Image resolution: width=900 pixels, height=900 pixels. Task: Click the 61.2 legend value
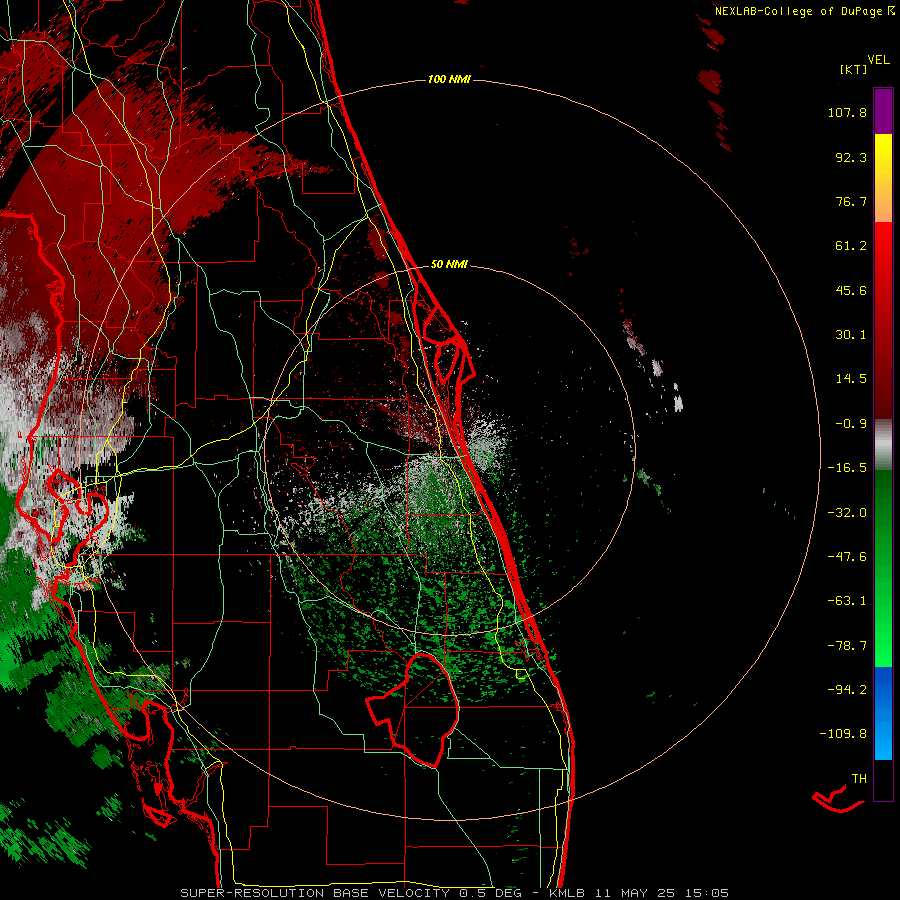[x=851, y=246]
